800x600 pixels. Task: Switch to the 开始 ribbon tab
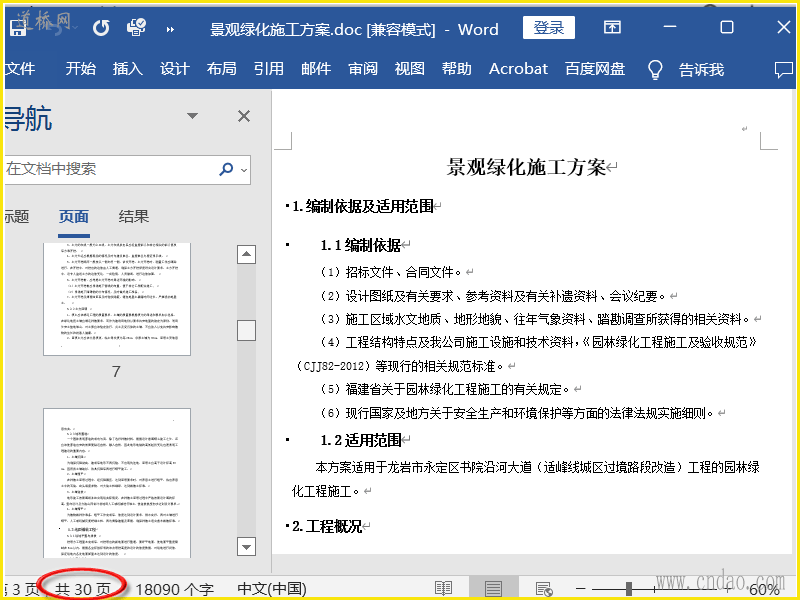[x=81, y=68]
